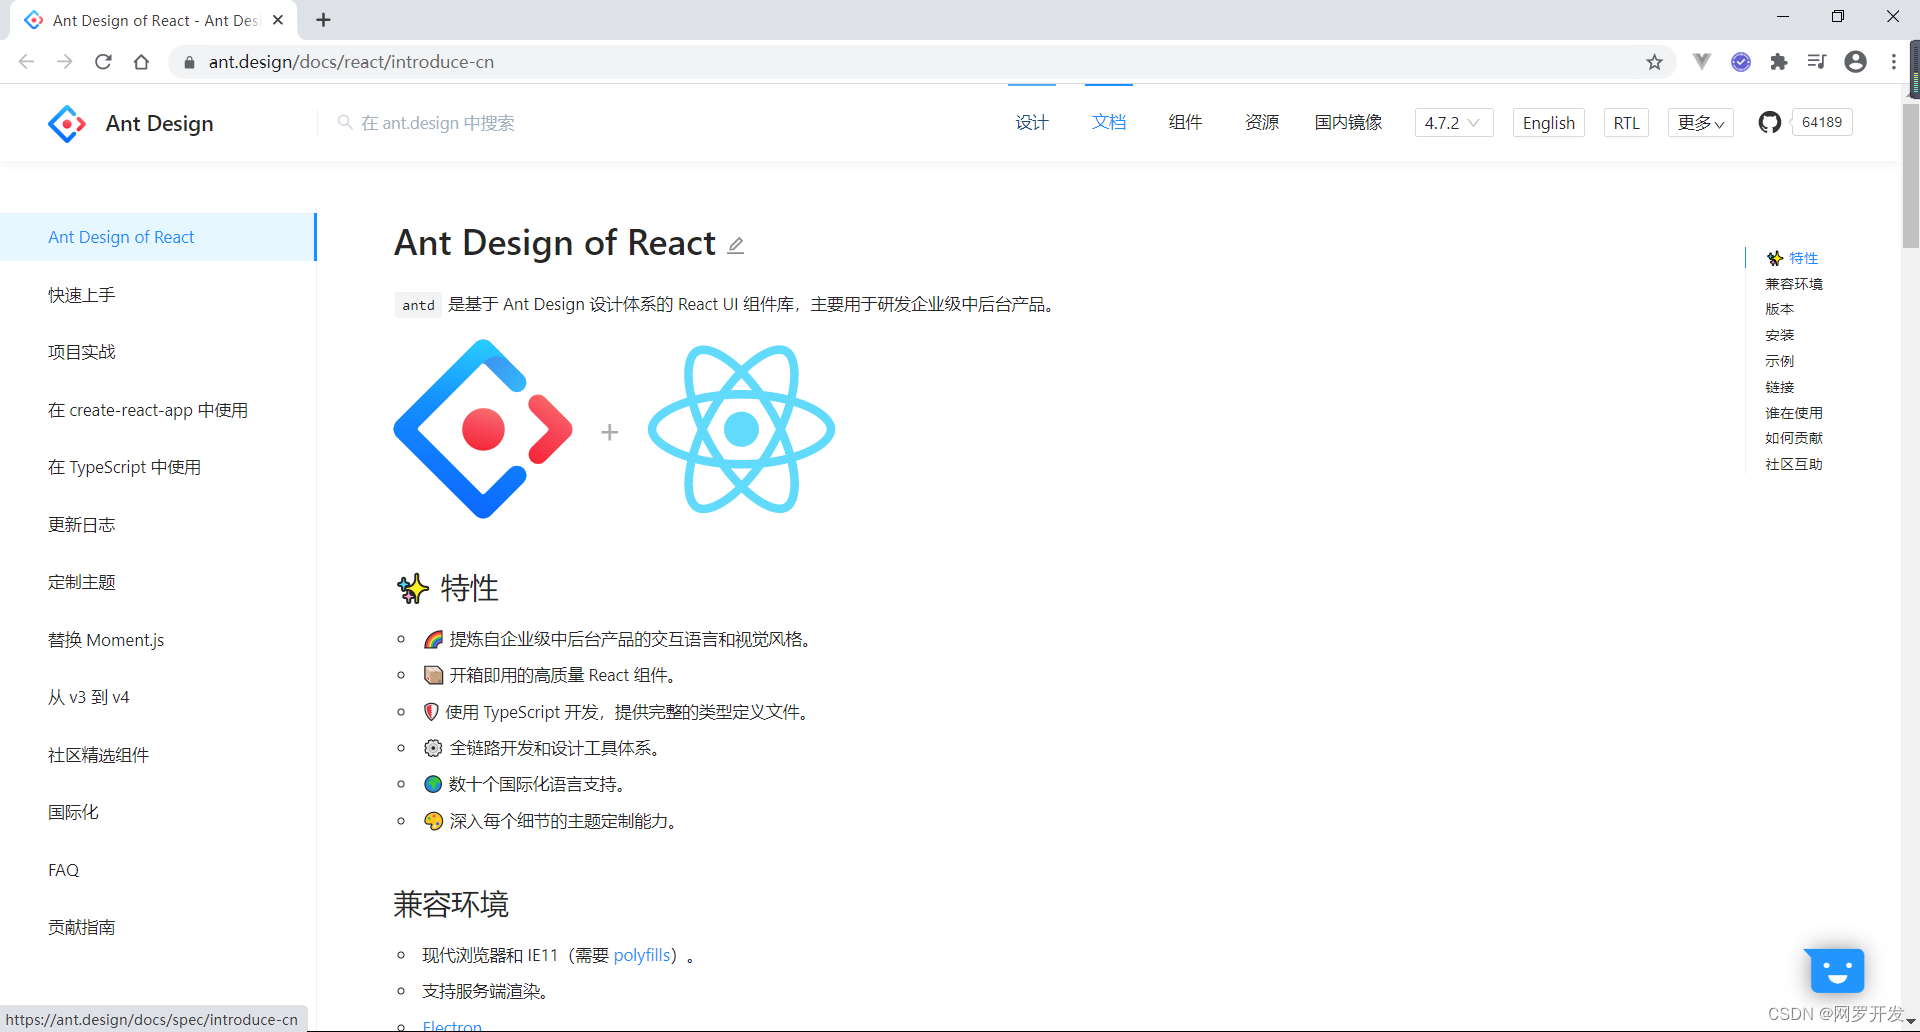Open sidebar item FAQ
Screen dimensions: 1920x1032
158,870
